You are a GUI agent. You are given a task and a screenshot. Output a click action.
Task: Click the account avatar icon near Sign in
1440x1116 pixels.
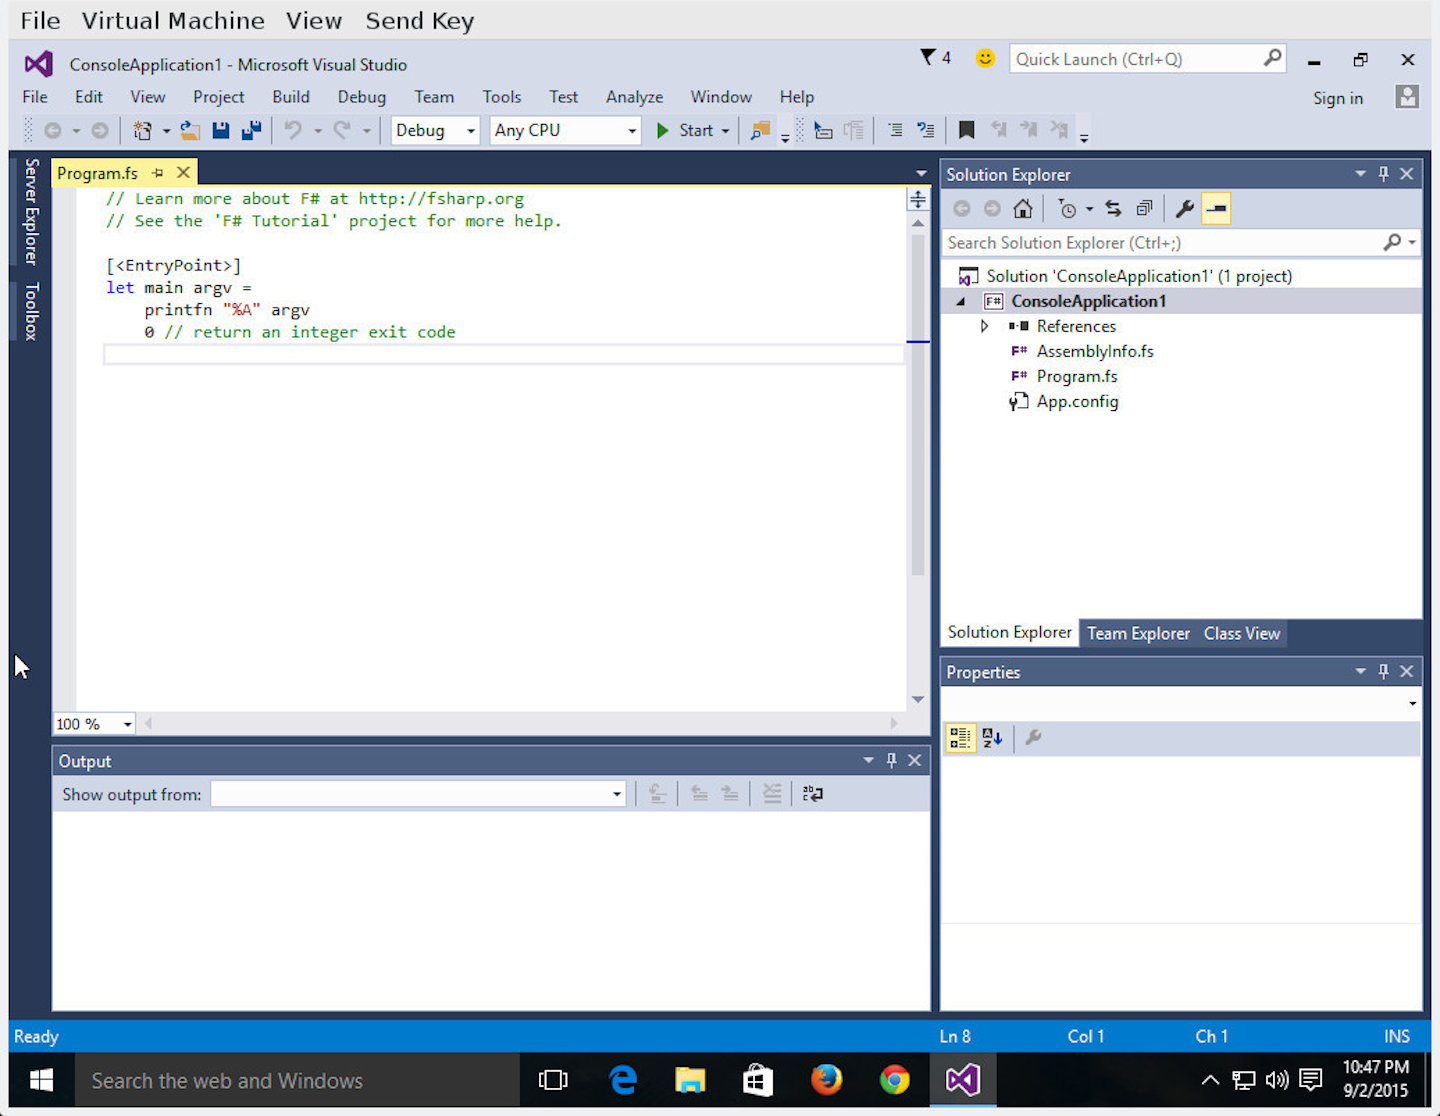tap(1407, 97)
